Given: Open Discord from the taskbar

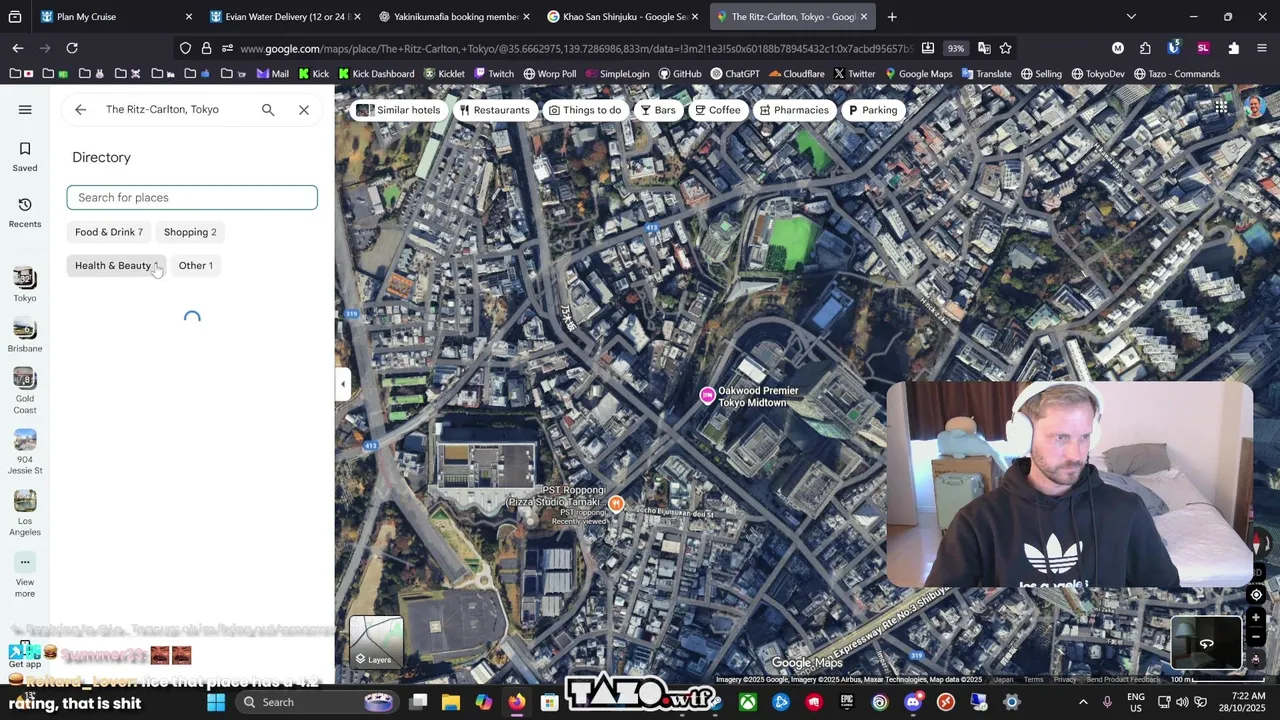Looking at the screenshot, I should coord(913,702).
